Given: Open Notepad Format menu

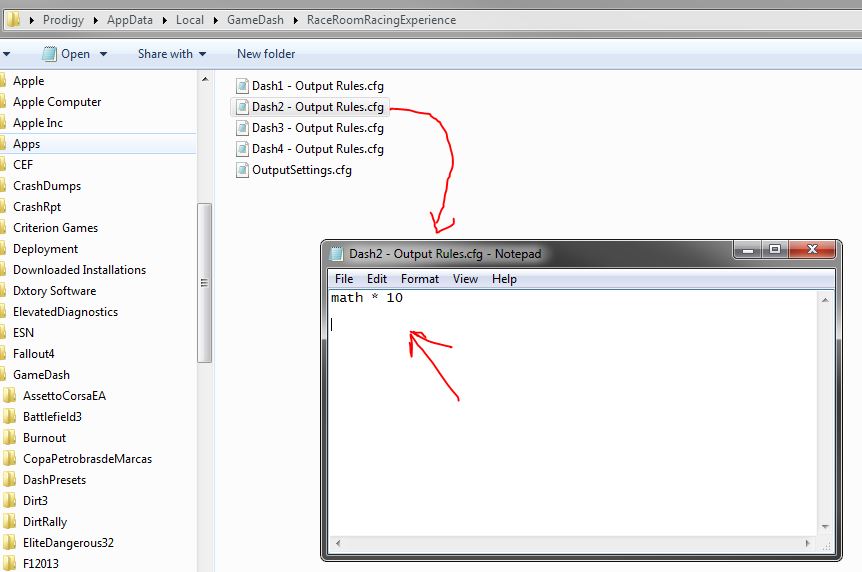Looking at the screenshot, I should tap(420, 279).
